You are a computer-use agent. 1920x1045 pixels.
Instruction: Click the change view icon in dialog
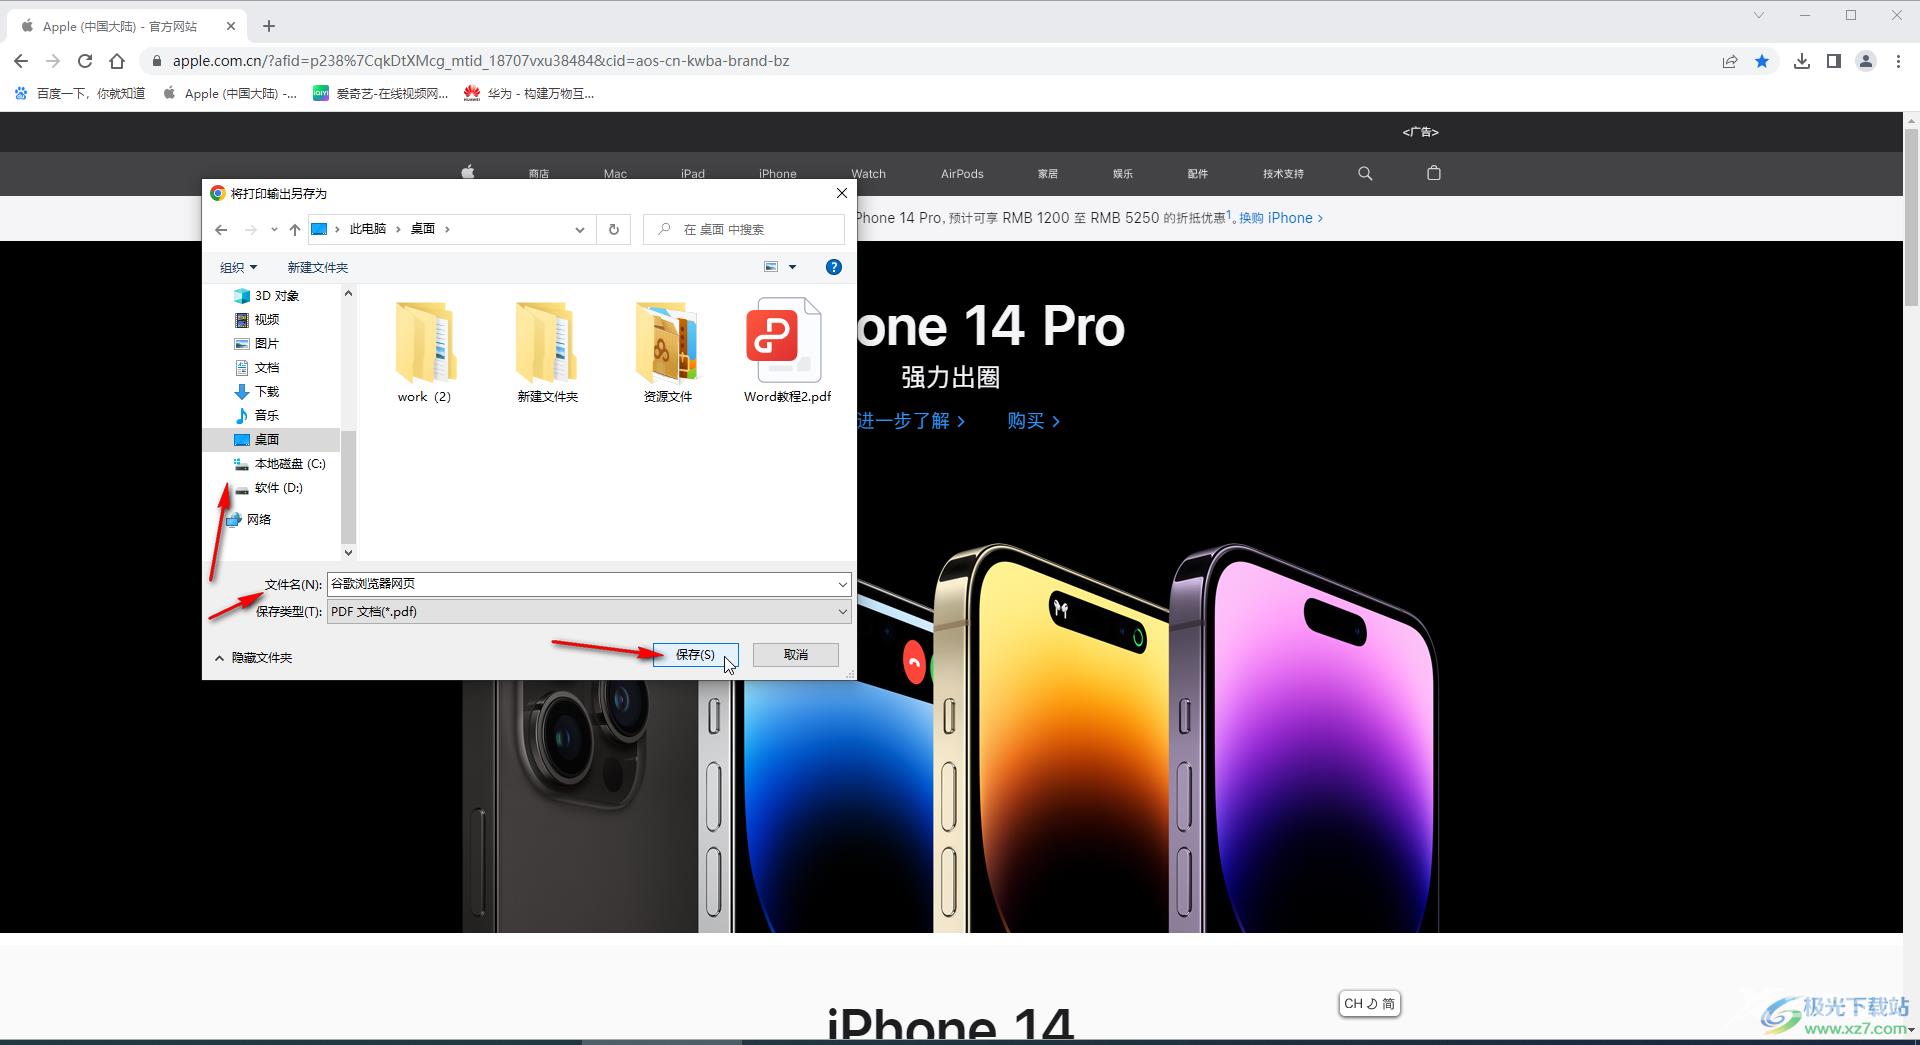pyautogui.click(x=771, y=267)
